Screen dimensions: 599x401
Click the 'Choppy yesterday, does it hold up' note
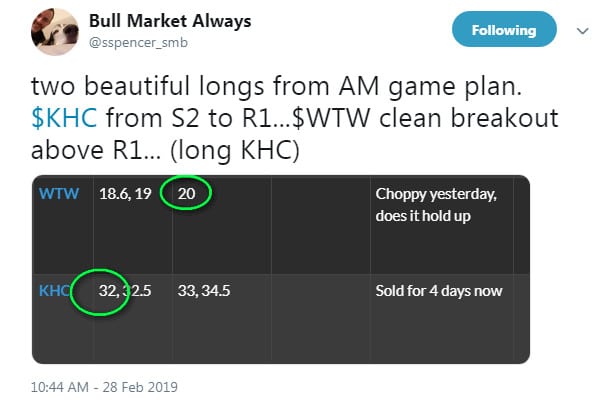(x=436, y=205)
